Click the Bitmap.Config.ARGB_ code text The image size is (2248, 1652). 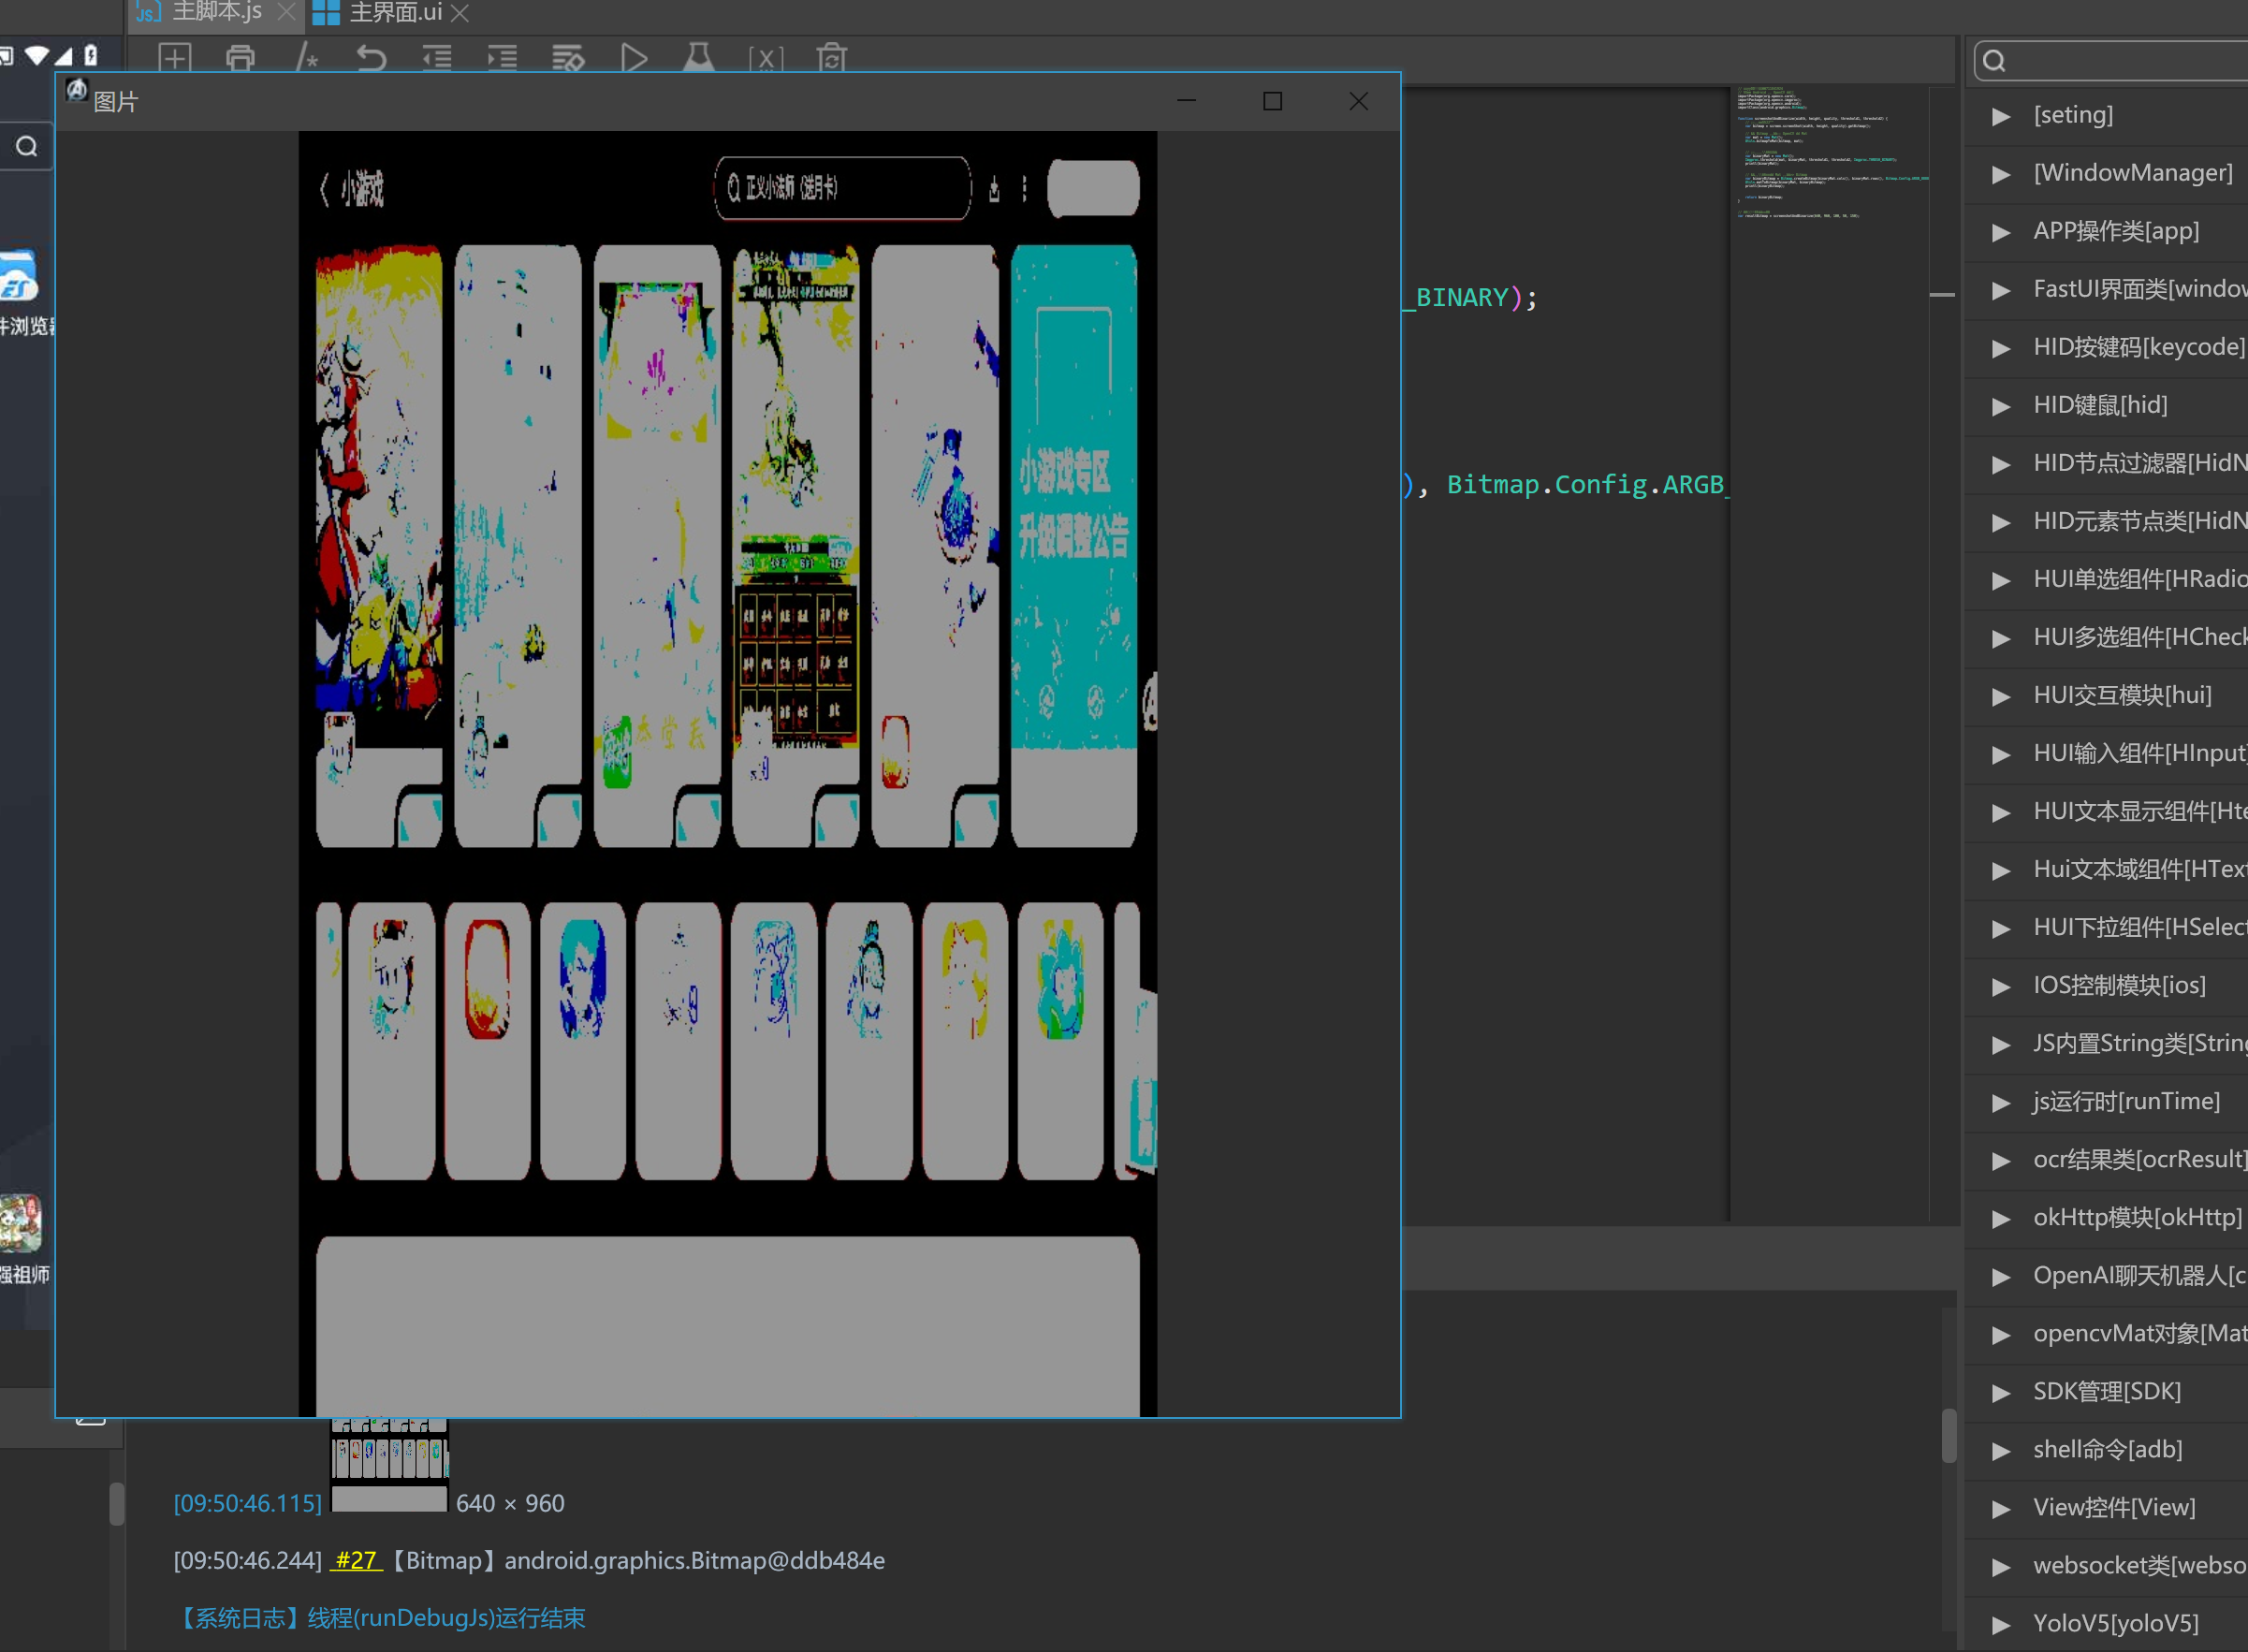point(1588,485)
